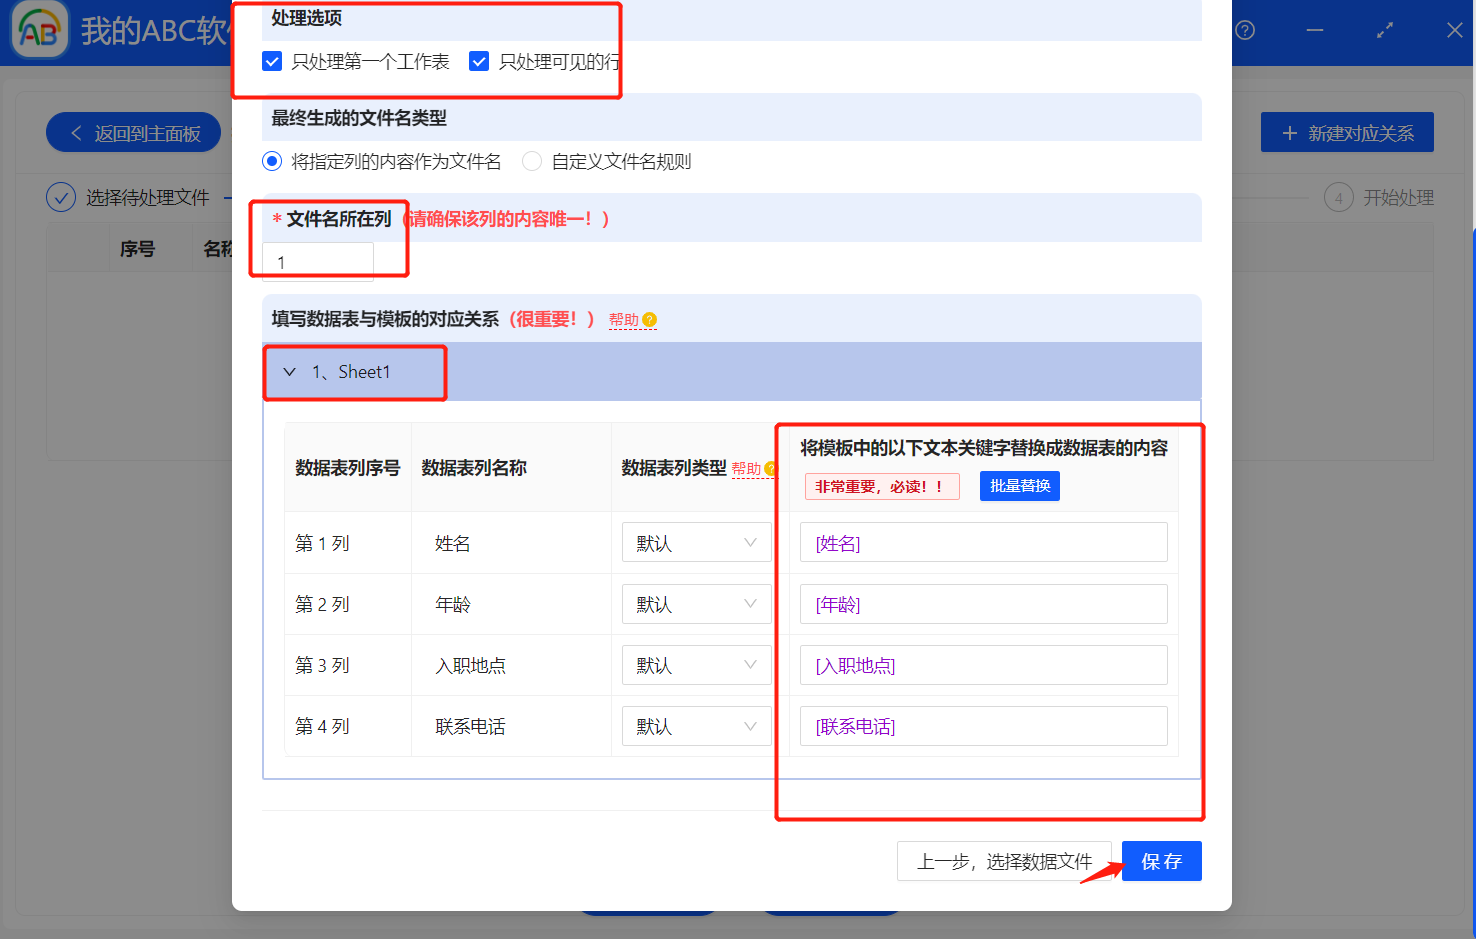Click the 文件名所在列 input field
This screenshot has width=1476, height=939.
pos(316,261)
